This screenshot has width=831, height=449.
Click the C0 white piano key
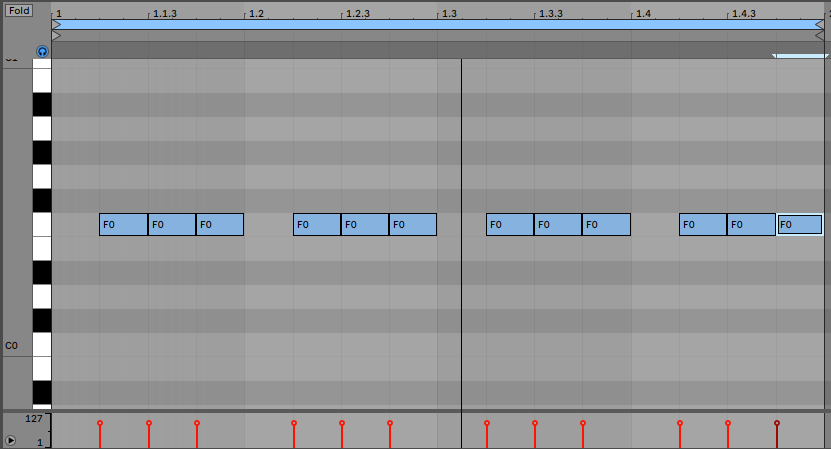coord(42,345)
